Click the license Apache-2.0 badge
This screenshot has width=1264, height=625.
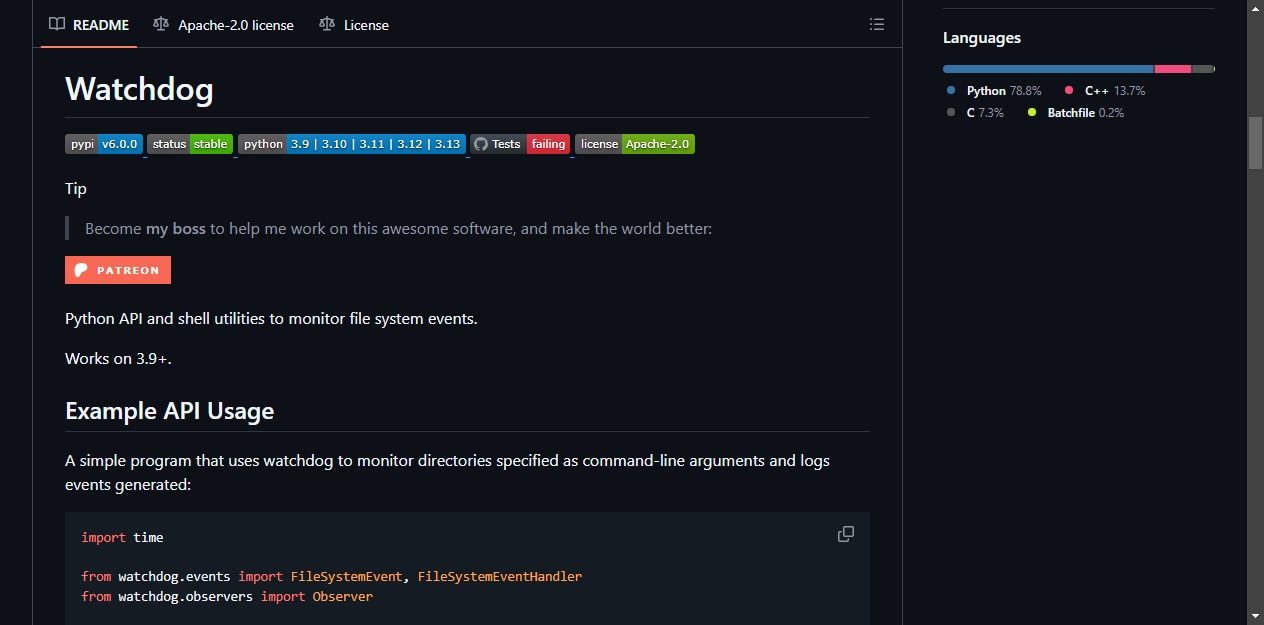[x=635, y=144]
